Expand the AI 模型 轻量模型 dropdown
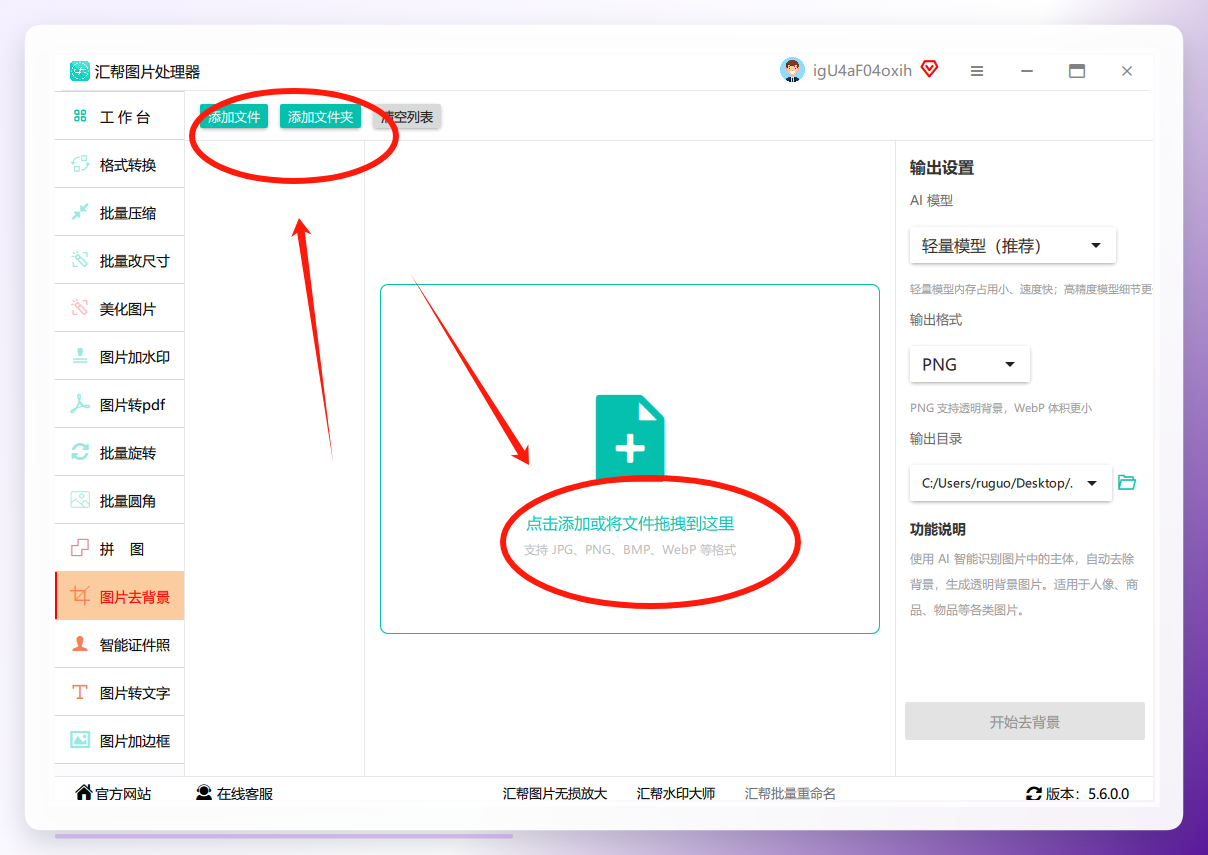 1013,245
